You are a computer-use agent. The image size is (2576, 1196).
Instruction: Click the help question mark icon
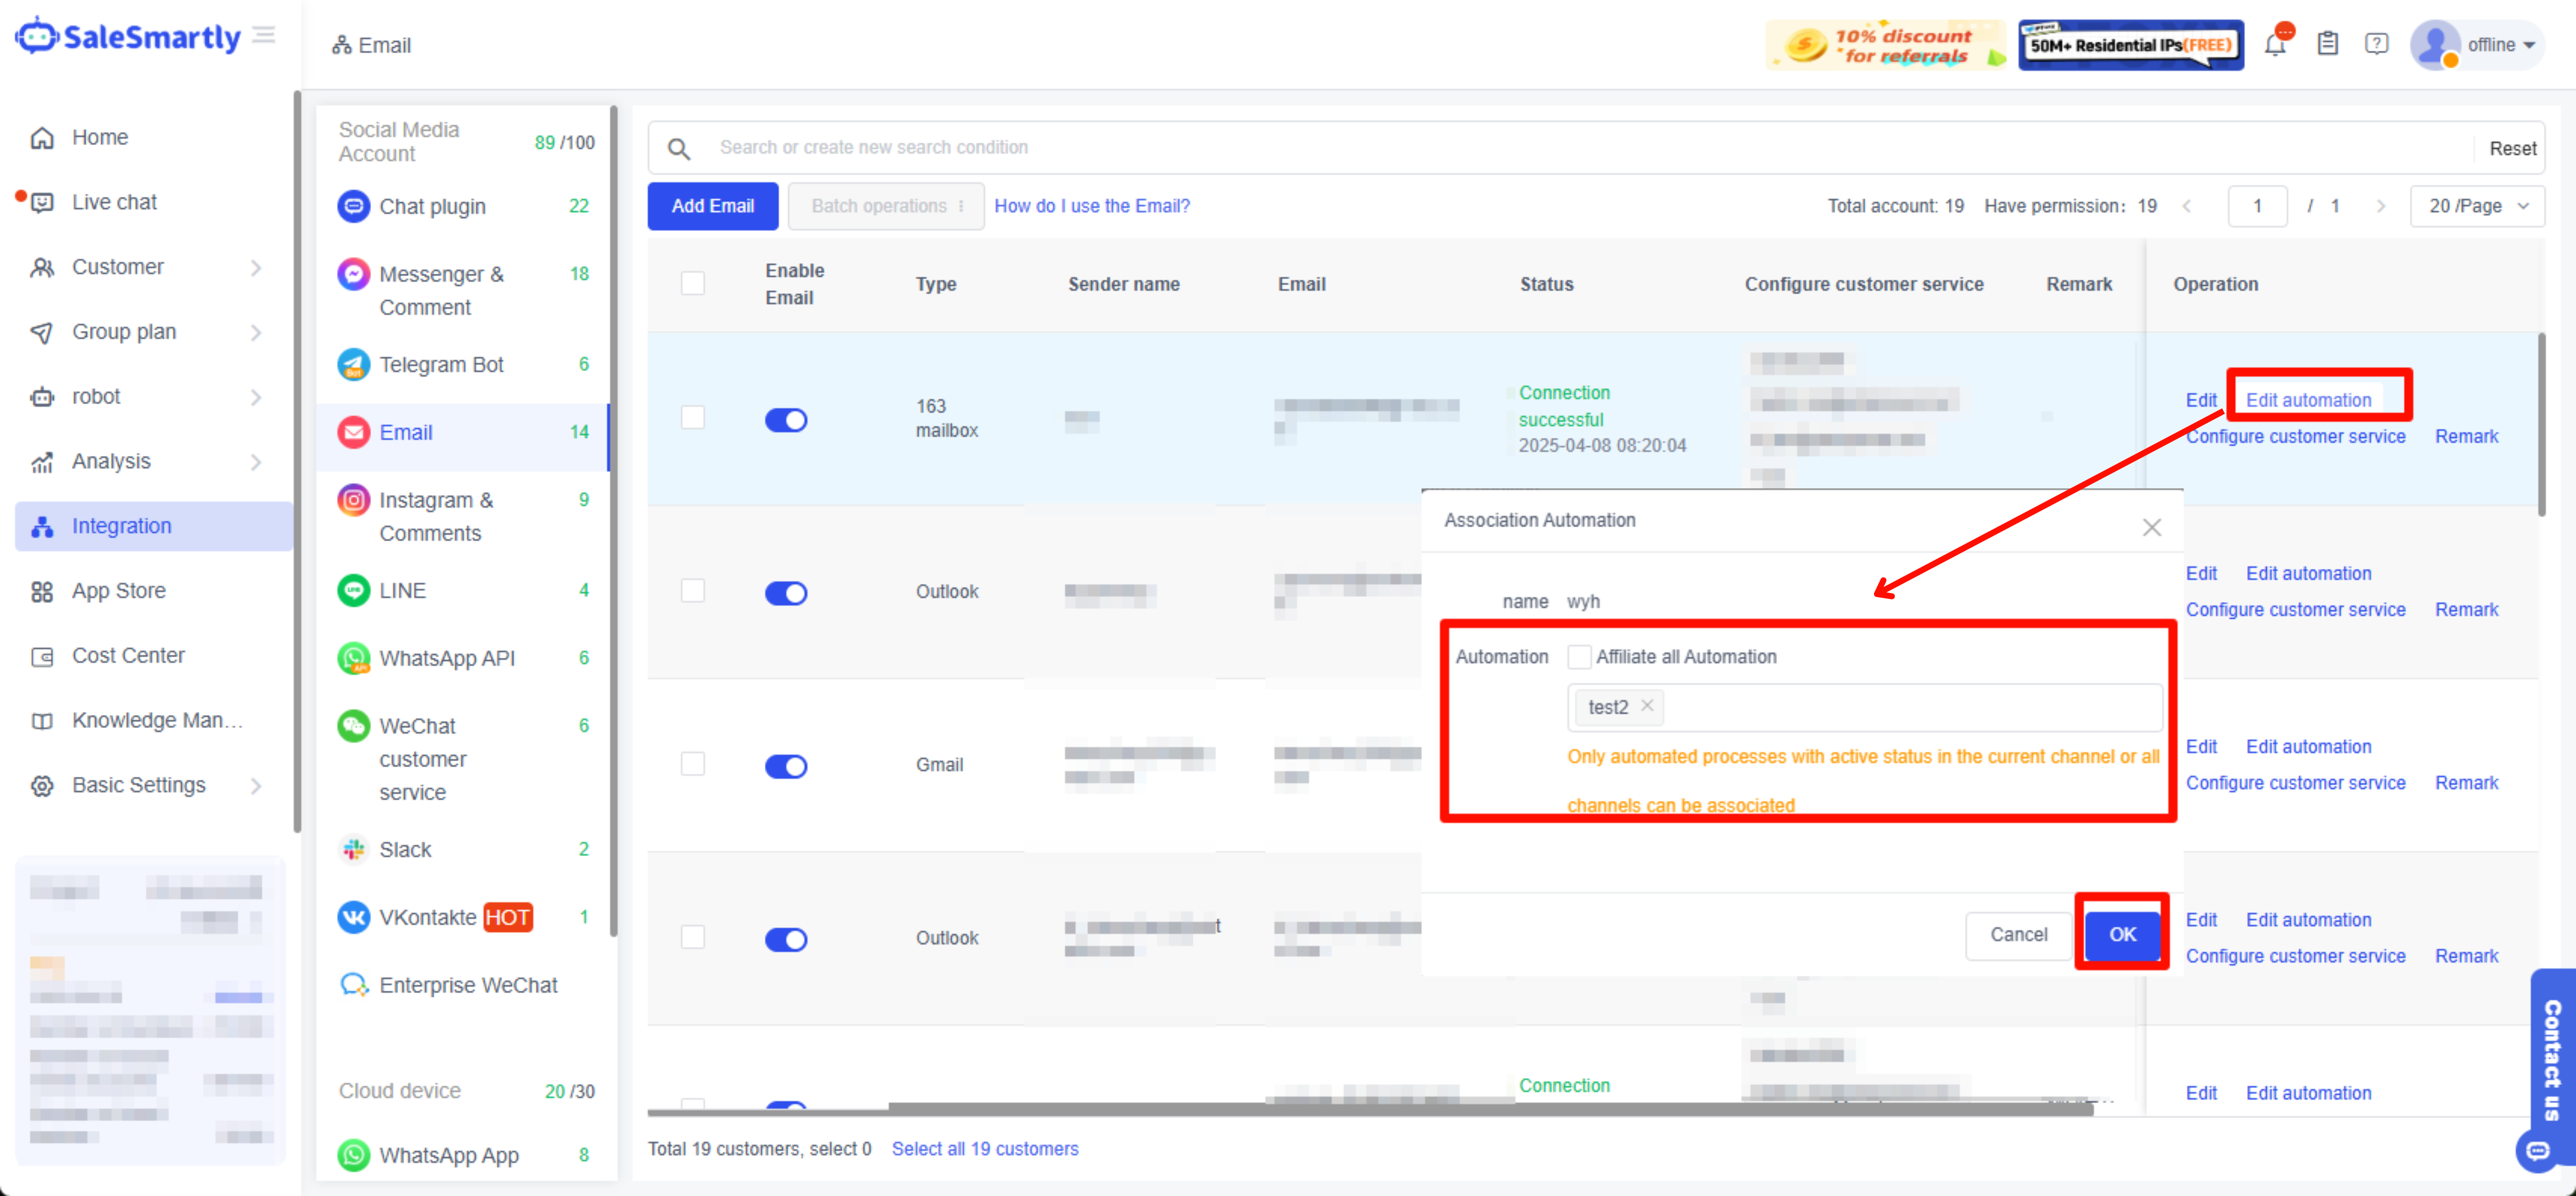(x=2376, y=44)
